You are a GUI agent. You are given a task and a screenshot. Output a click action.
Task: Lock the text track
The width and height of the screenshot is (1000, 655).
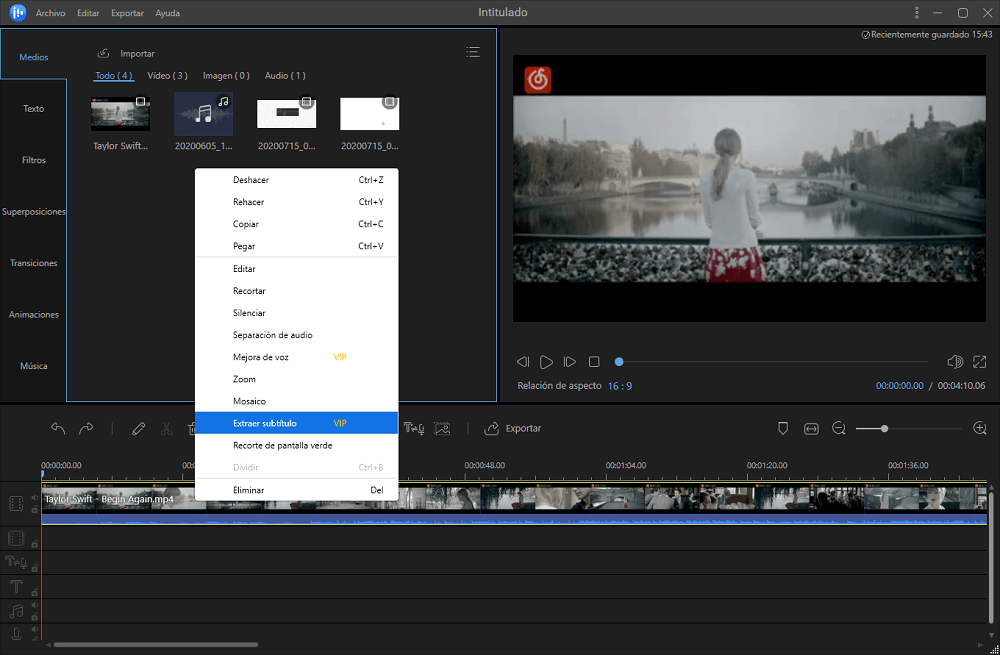coord(35,591)
